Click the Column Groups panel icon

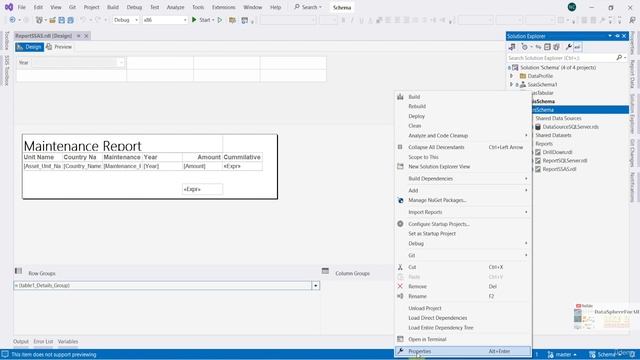325,271
